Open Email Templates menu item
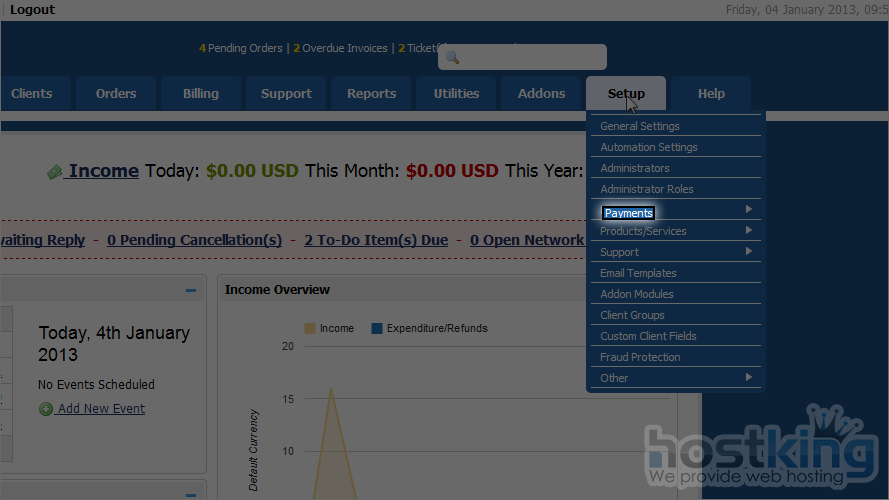The height and width of the screenshot is (500, 889). click(x=638, y=273)
